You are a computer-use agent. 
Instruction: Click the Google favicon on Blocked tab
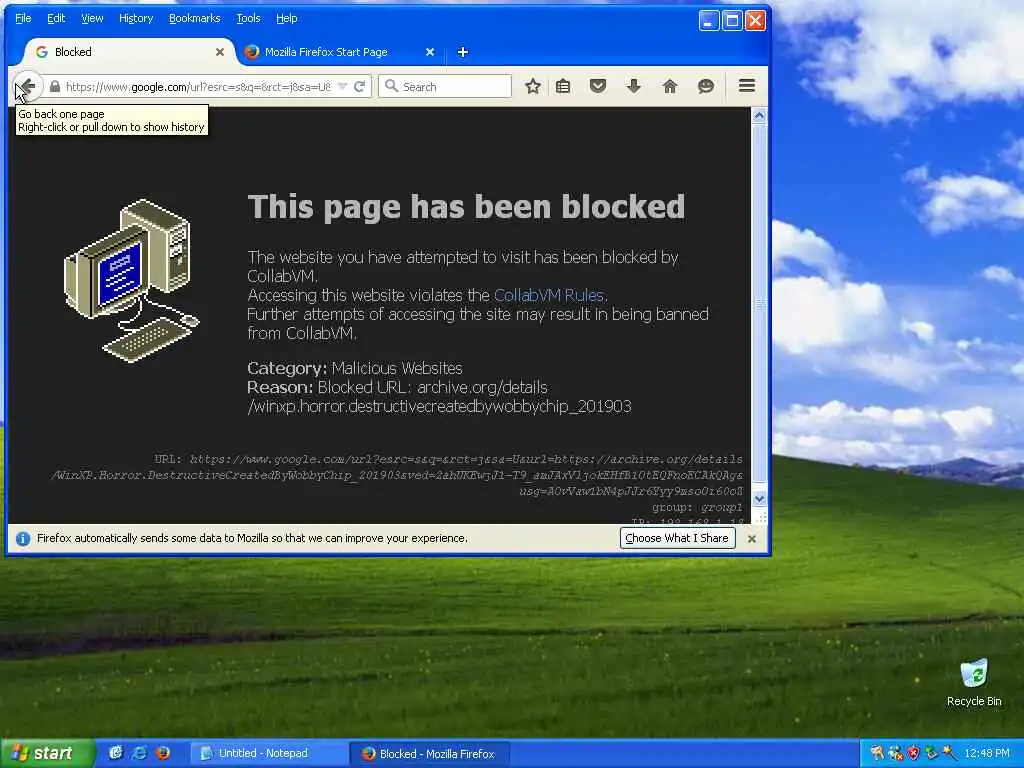tap(42, 52)
